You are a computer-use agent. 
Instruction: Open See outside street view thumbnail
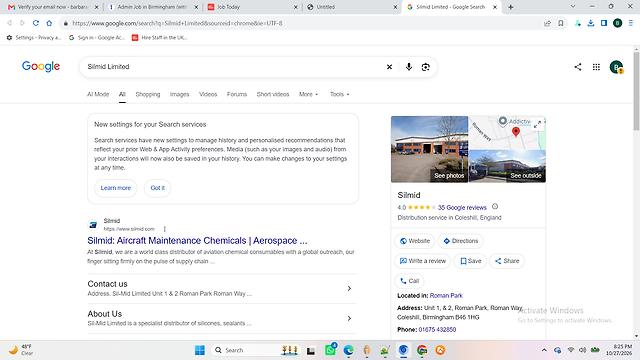click(507, 166)
